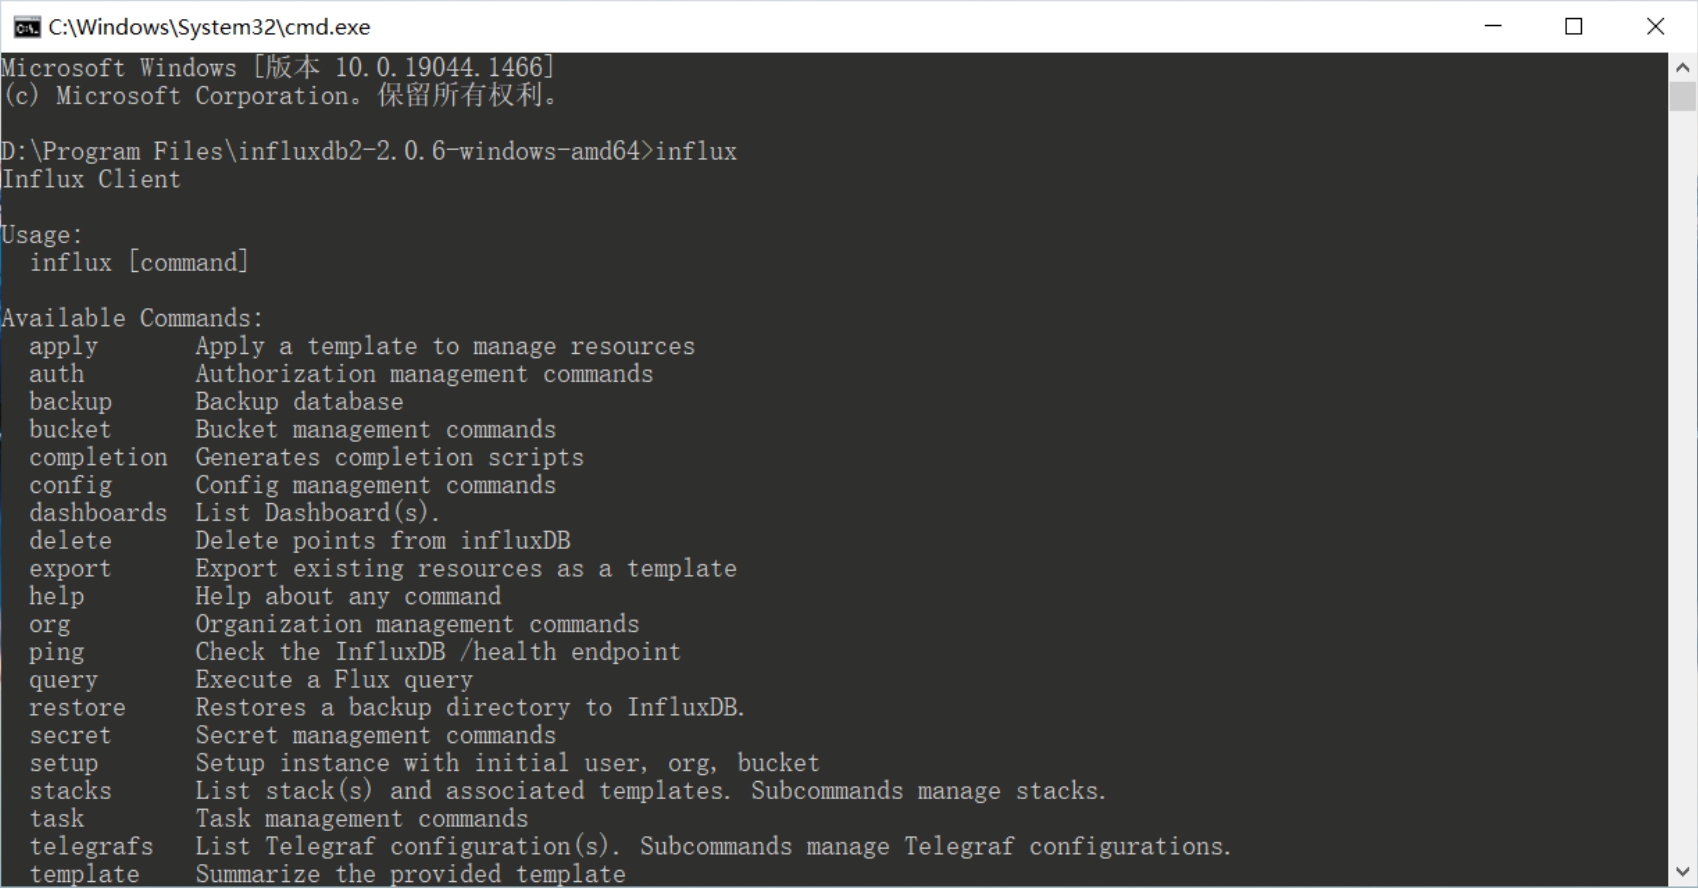Click the Available Commands: heading
The height and width of the screenshot is (889, 1698).
[132, 319]
